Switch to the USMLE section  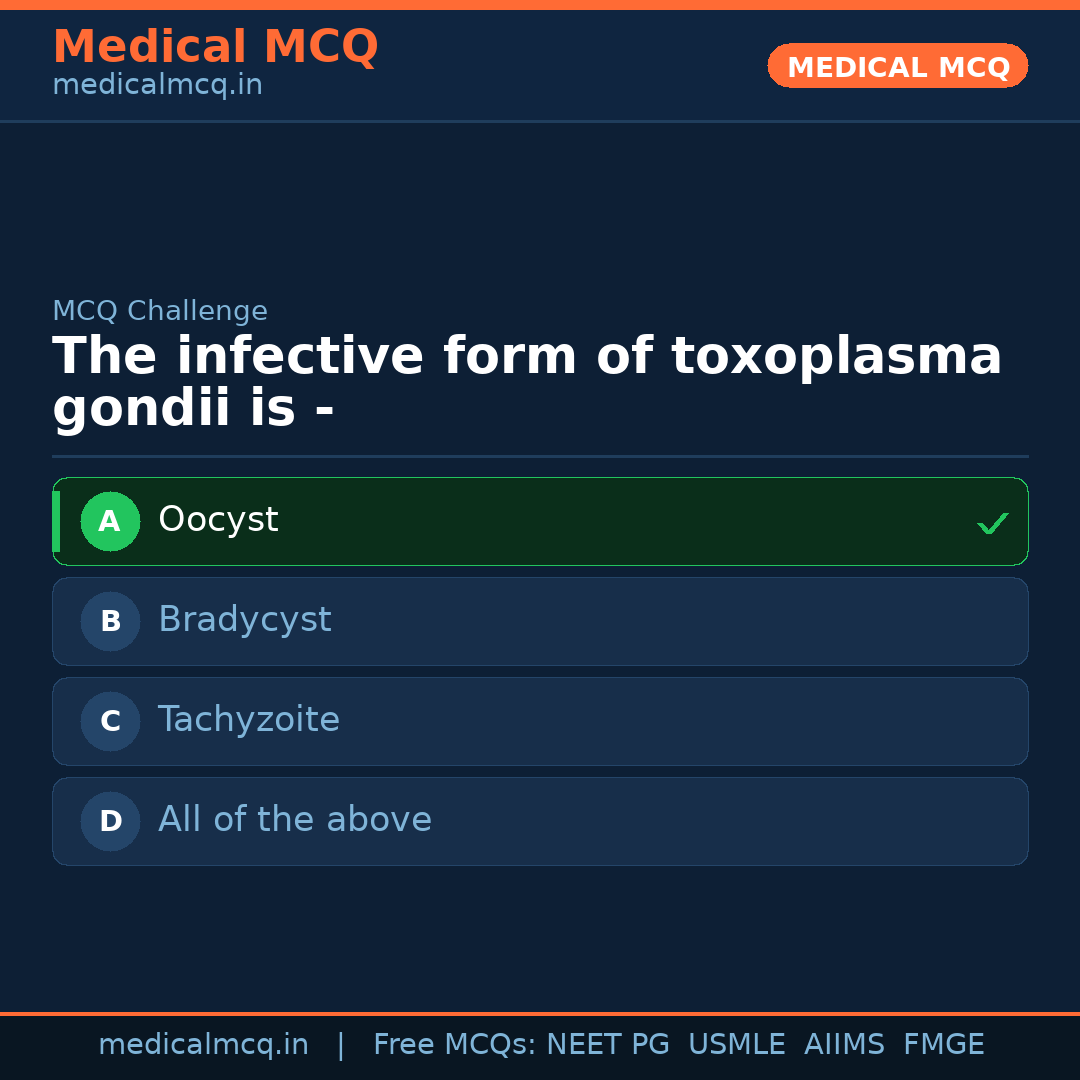737,1043
